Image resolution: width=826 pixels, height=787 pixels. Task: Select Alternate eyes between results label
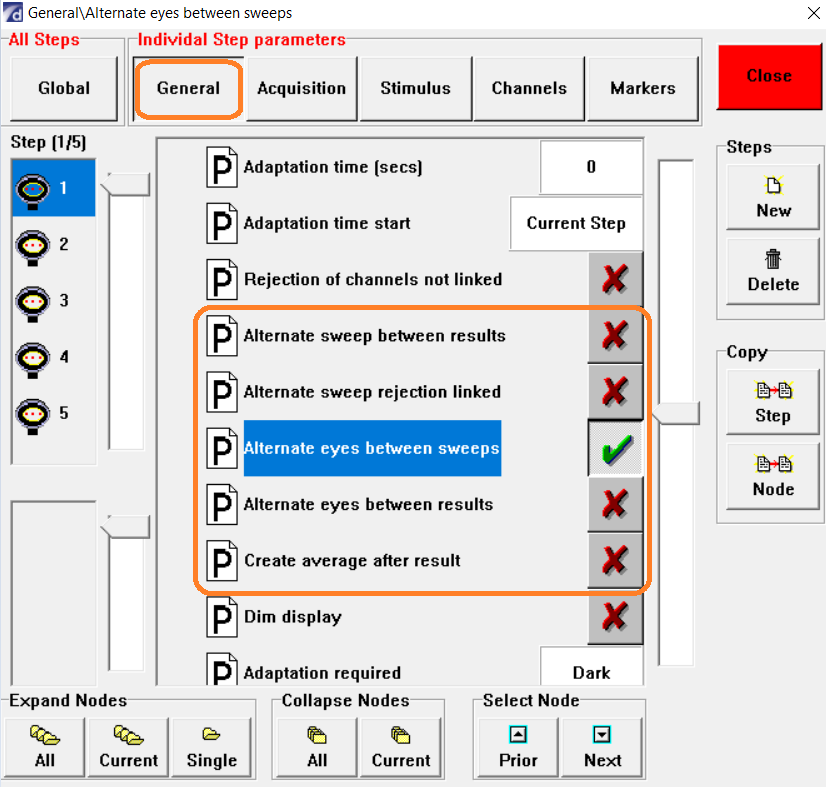[x=368, y=505]
